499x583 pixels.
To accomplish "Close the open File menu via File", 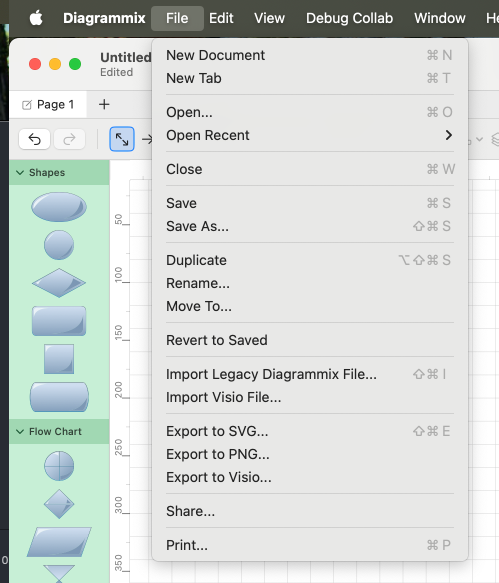I will tap(177, 18).
